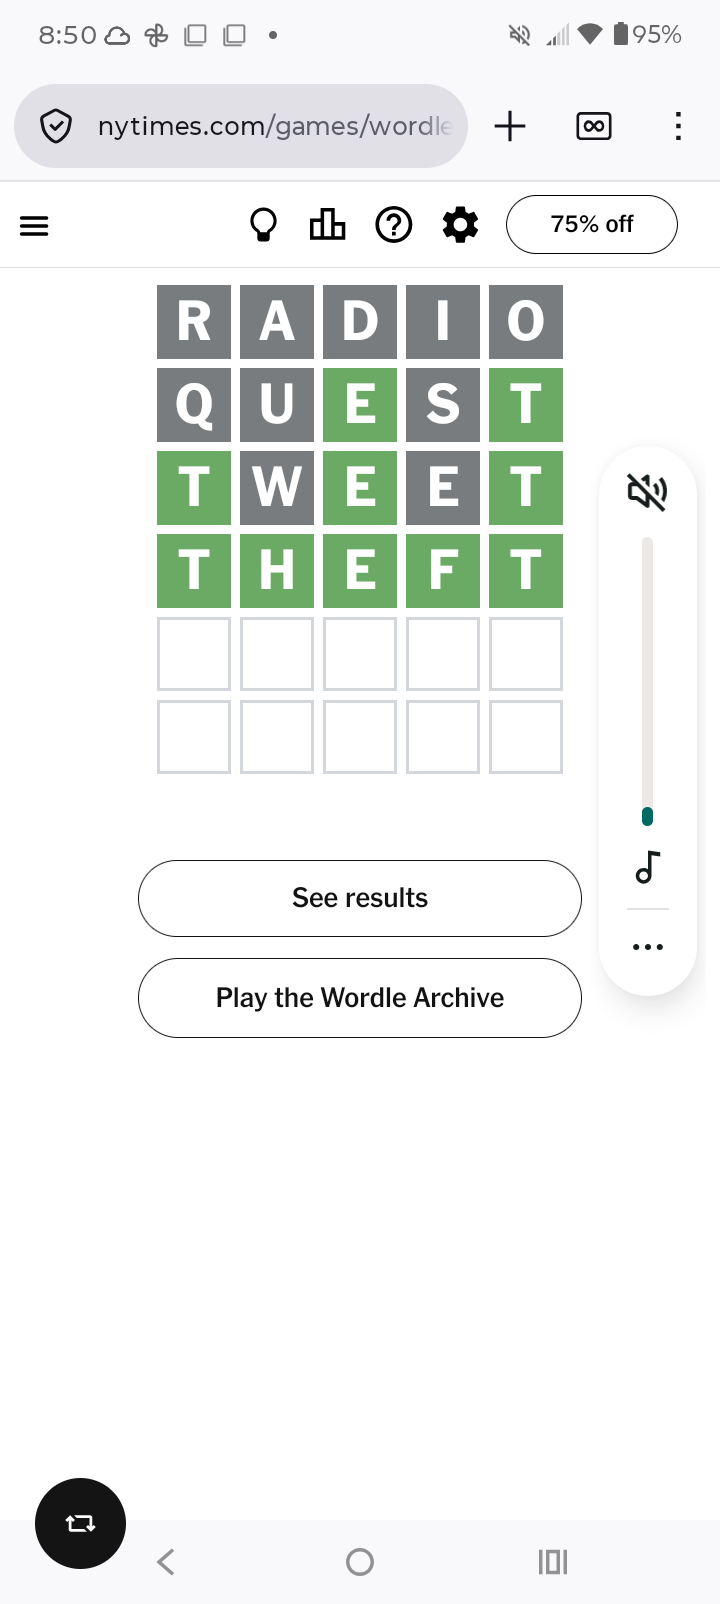Screen dimensions: 720x1604
Task: Open the Wordle hamburger navigation menu
Action: click(x=34, y=225)
